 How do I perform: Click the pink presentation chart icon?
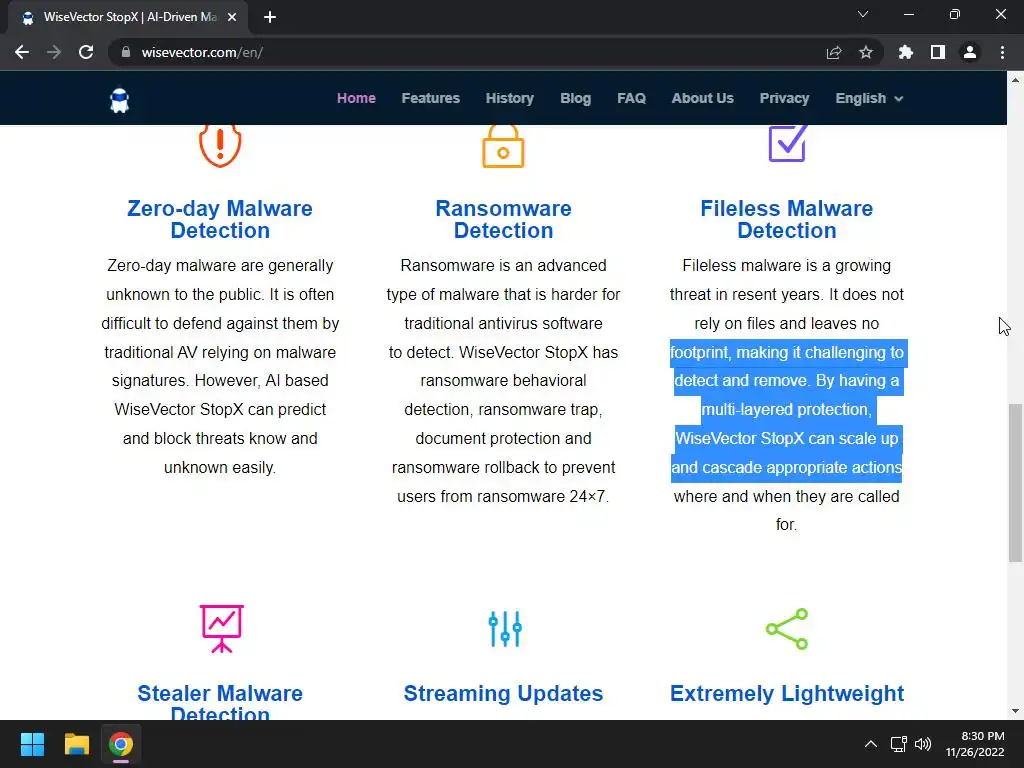point(221,628)
